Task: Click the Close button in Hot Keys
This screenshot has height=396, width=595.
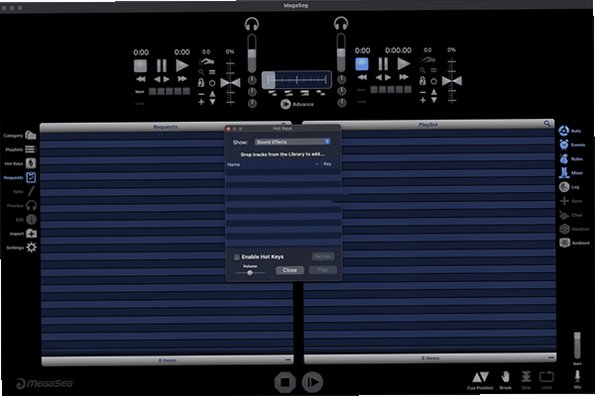Action: coord(290,270)
